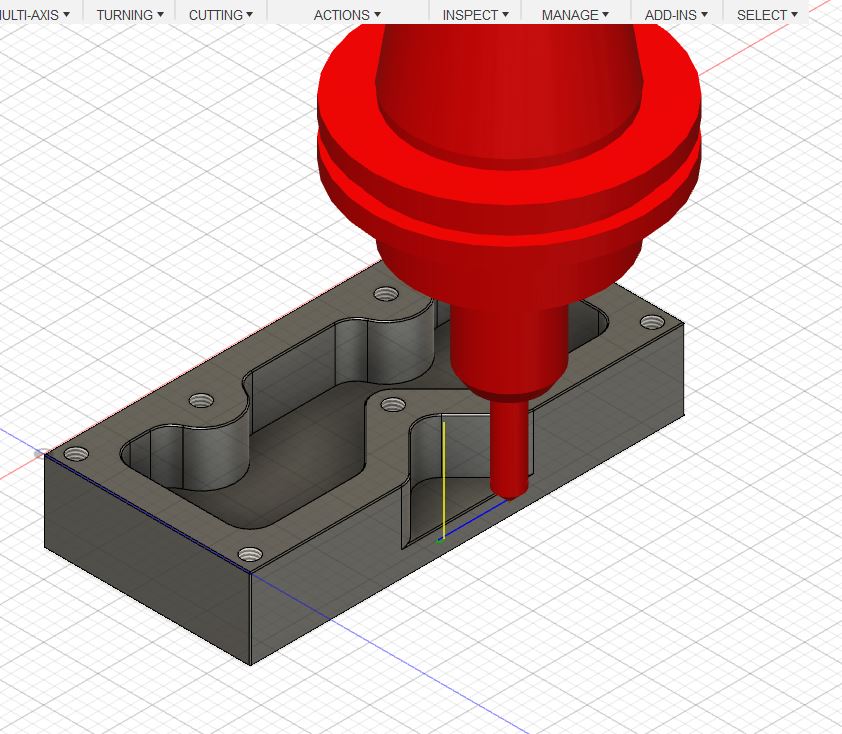Select the threaded hole at left corner
This screenshot has width=842, height=734.
[x=76, y=453]
